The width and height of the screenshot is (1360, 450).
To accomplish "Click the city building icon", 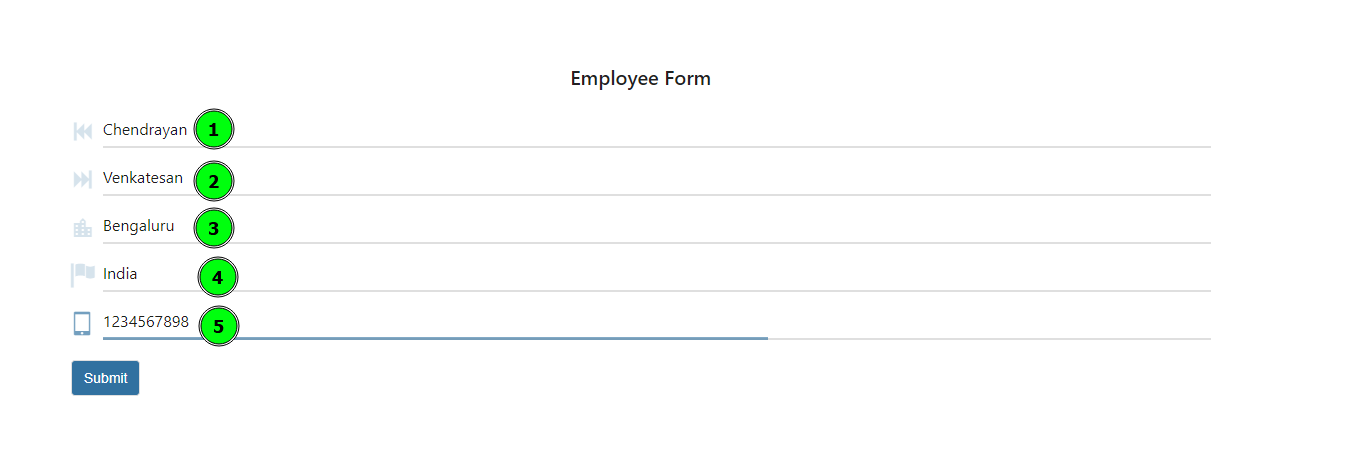I will click(83, 228).
